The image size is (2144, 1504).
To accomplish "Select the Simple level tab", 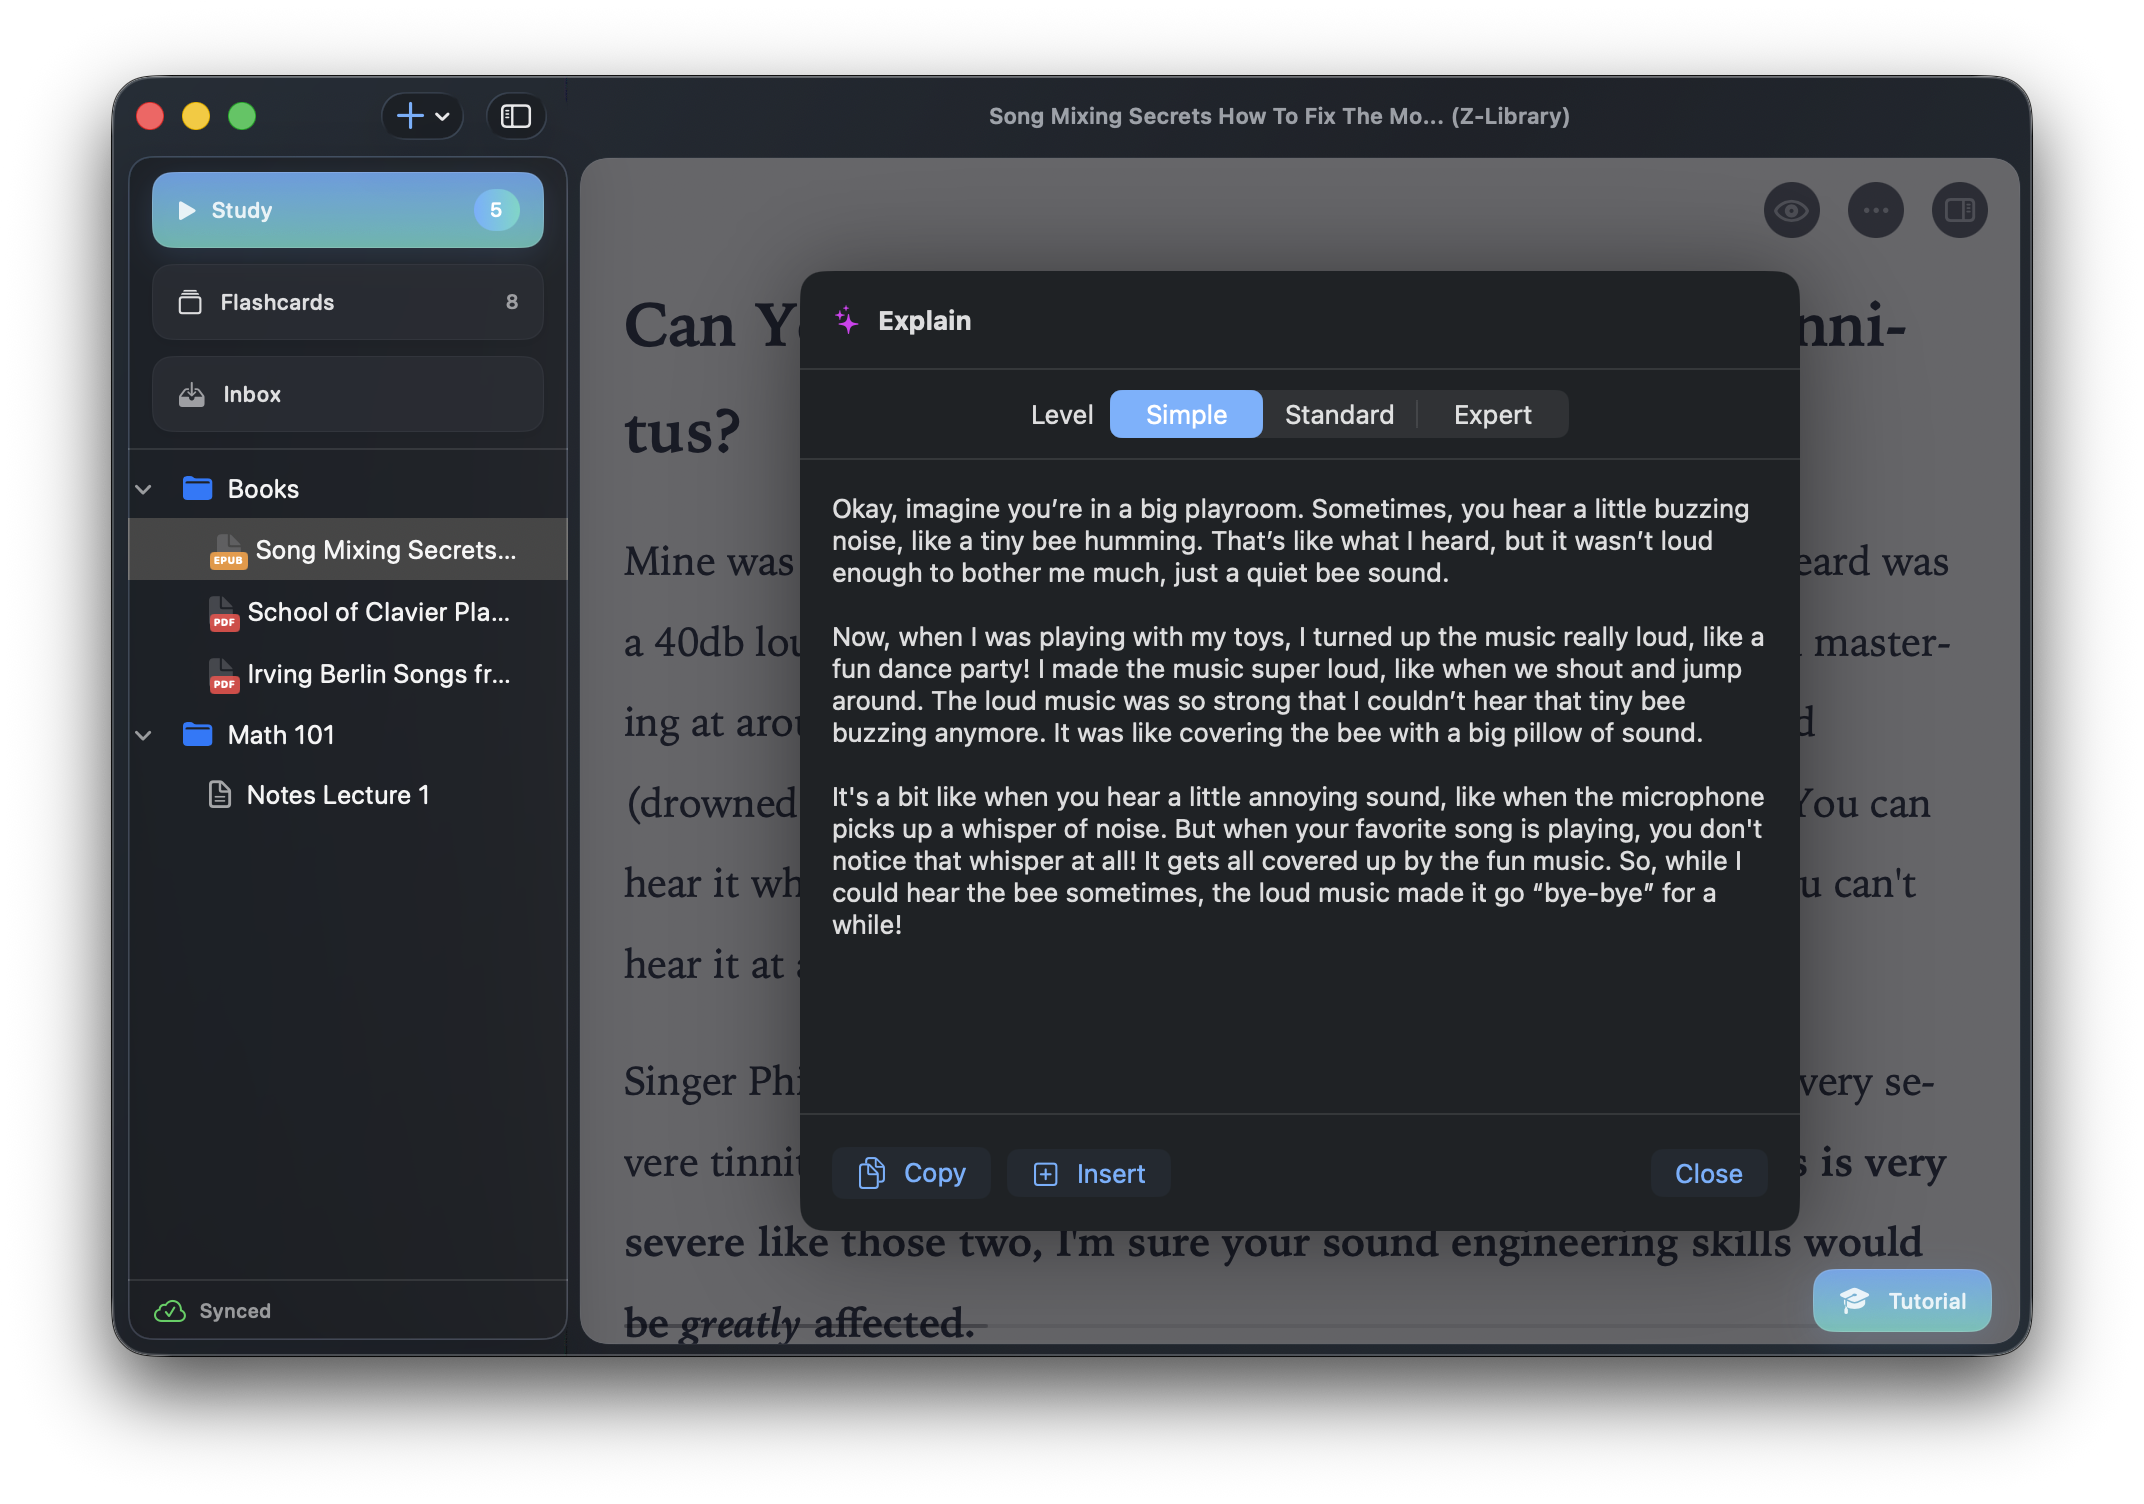I will [x=1185, y=414].
